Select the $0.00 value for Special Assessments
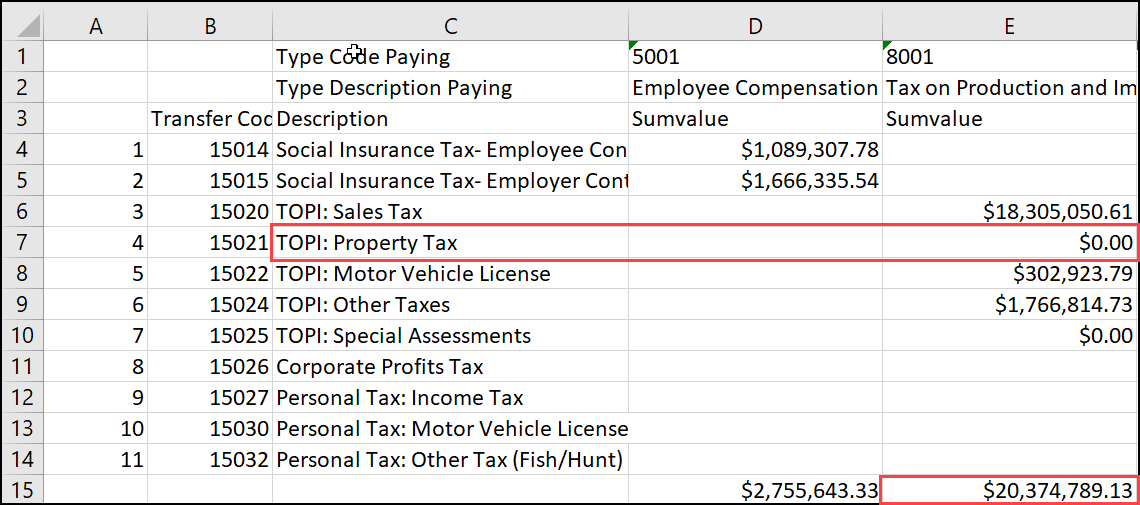Screen dimensions: 1140x505 pyautogui.click(x=1009, y=336)
